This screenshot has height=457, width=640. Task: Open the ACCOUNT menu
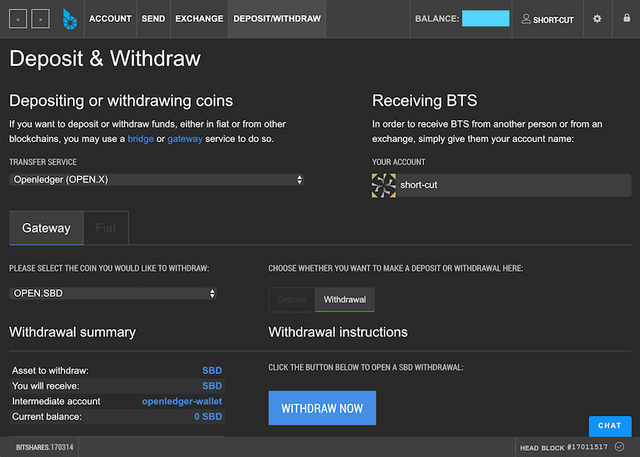coord(110,19)
